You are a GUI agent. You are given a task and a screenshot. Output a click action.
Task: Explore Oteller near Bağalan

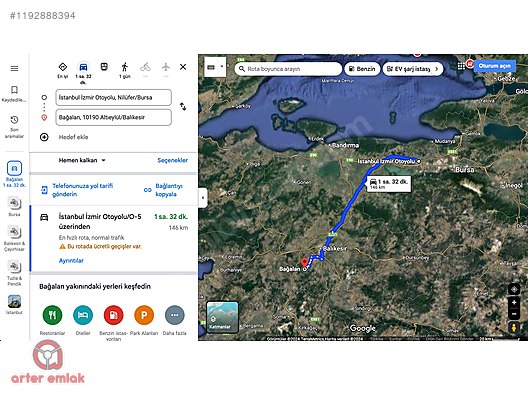tap(83, 320)
